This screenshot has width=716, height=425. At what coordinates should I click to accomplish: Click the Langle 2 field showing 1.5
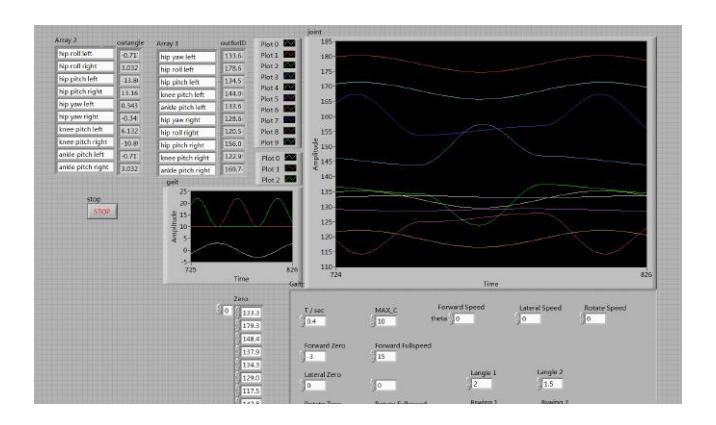[552, 384]
